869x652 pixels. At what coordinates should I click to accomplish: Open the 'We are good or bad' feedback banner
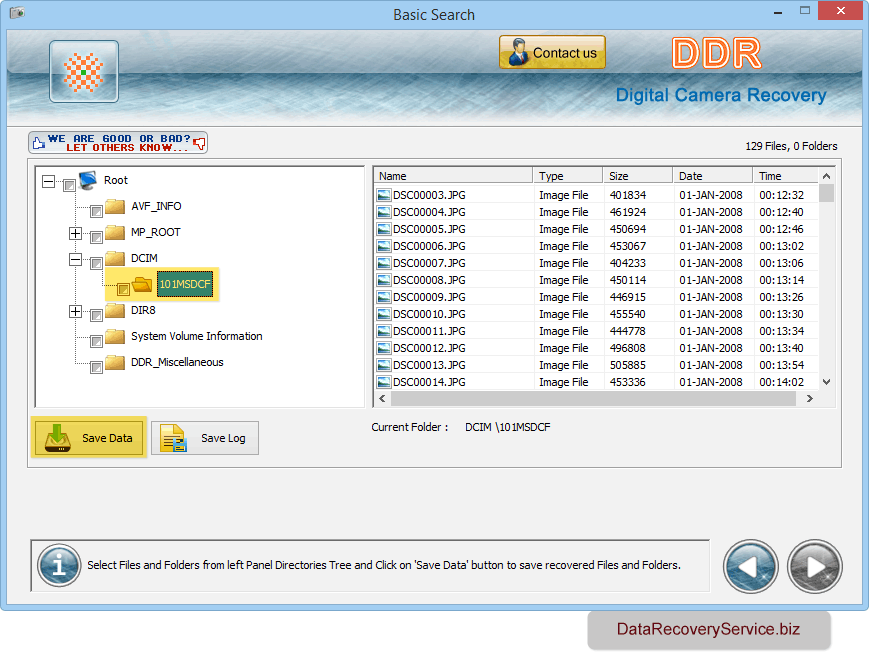point(118,142)
